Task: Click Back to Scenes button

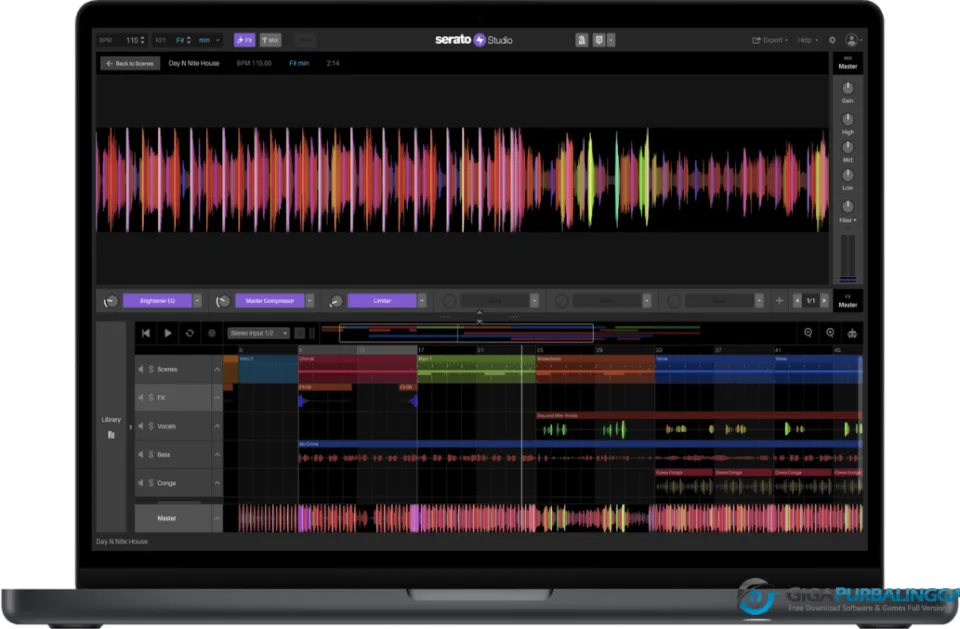Action: point(130,63)
